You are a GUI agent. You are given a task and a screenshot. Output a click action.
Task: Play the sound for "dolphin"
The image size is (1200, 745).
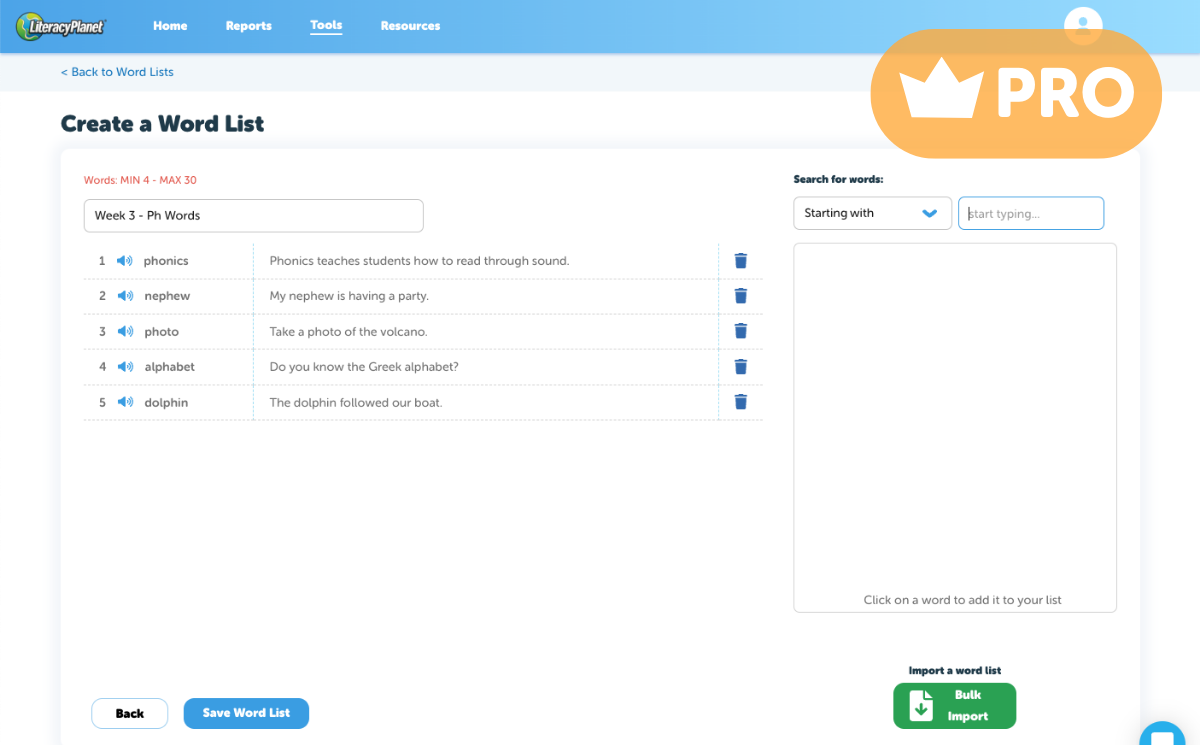tap(124, 402)
